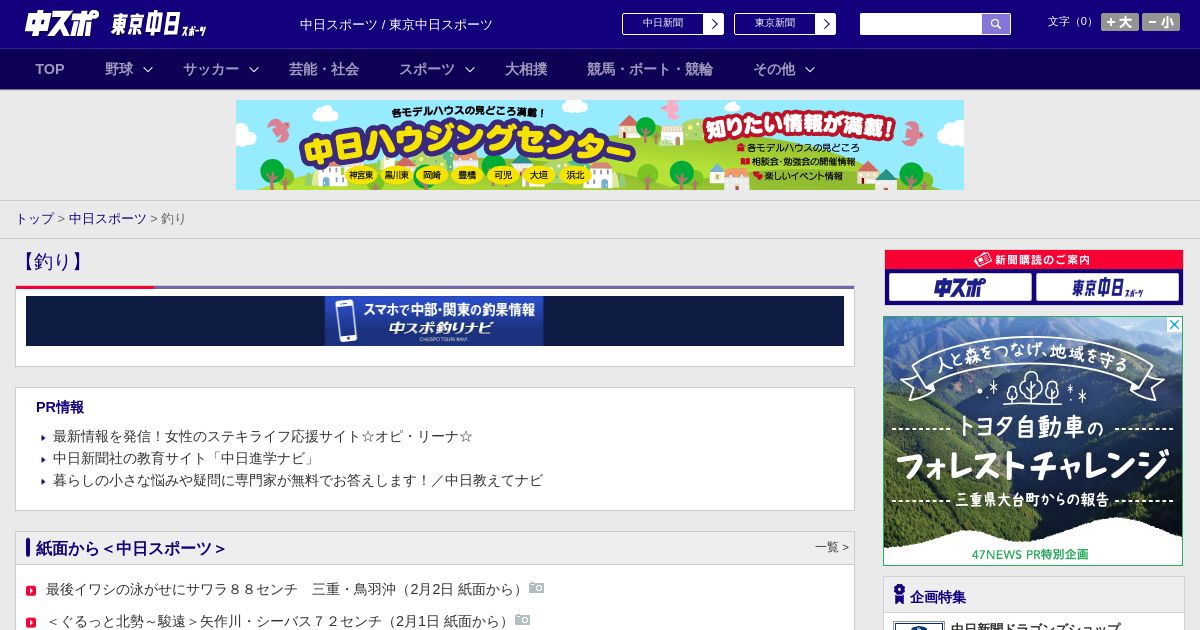Open the サッカー menu
This screenshot has width=1200, height=630.
point(211,69)
